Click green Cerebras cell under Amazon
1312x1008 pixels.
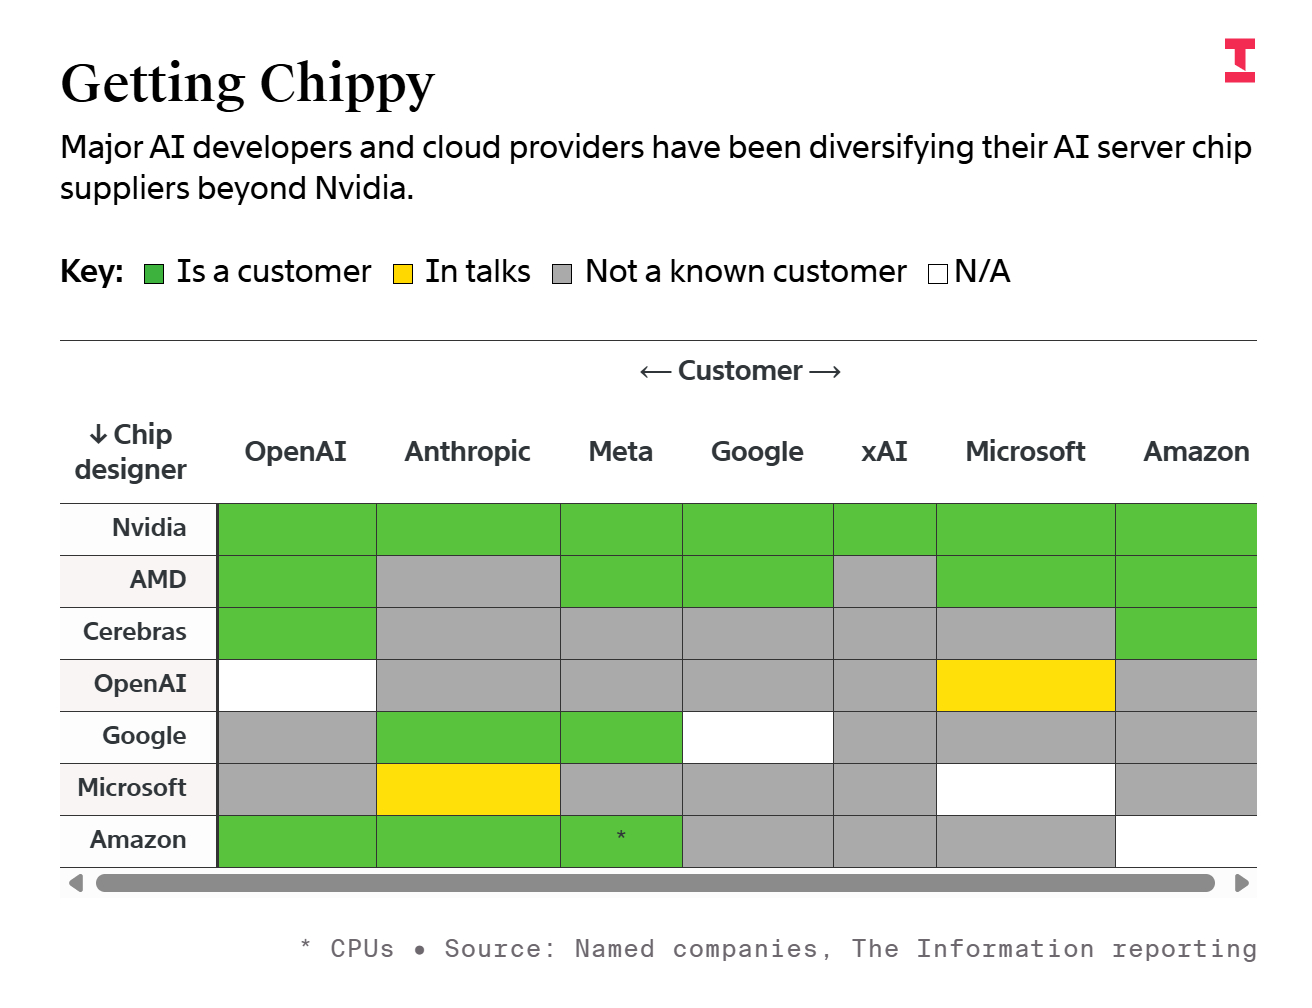1186,633
